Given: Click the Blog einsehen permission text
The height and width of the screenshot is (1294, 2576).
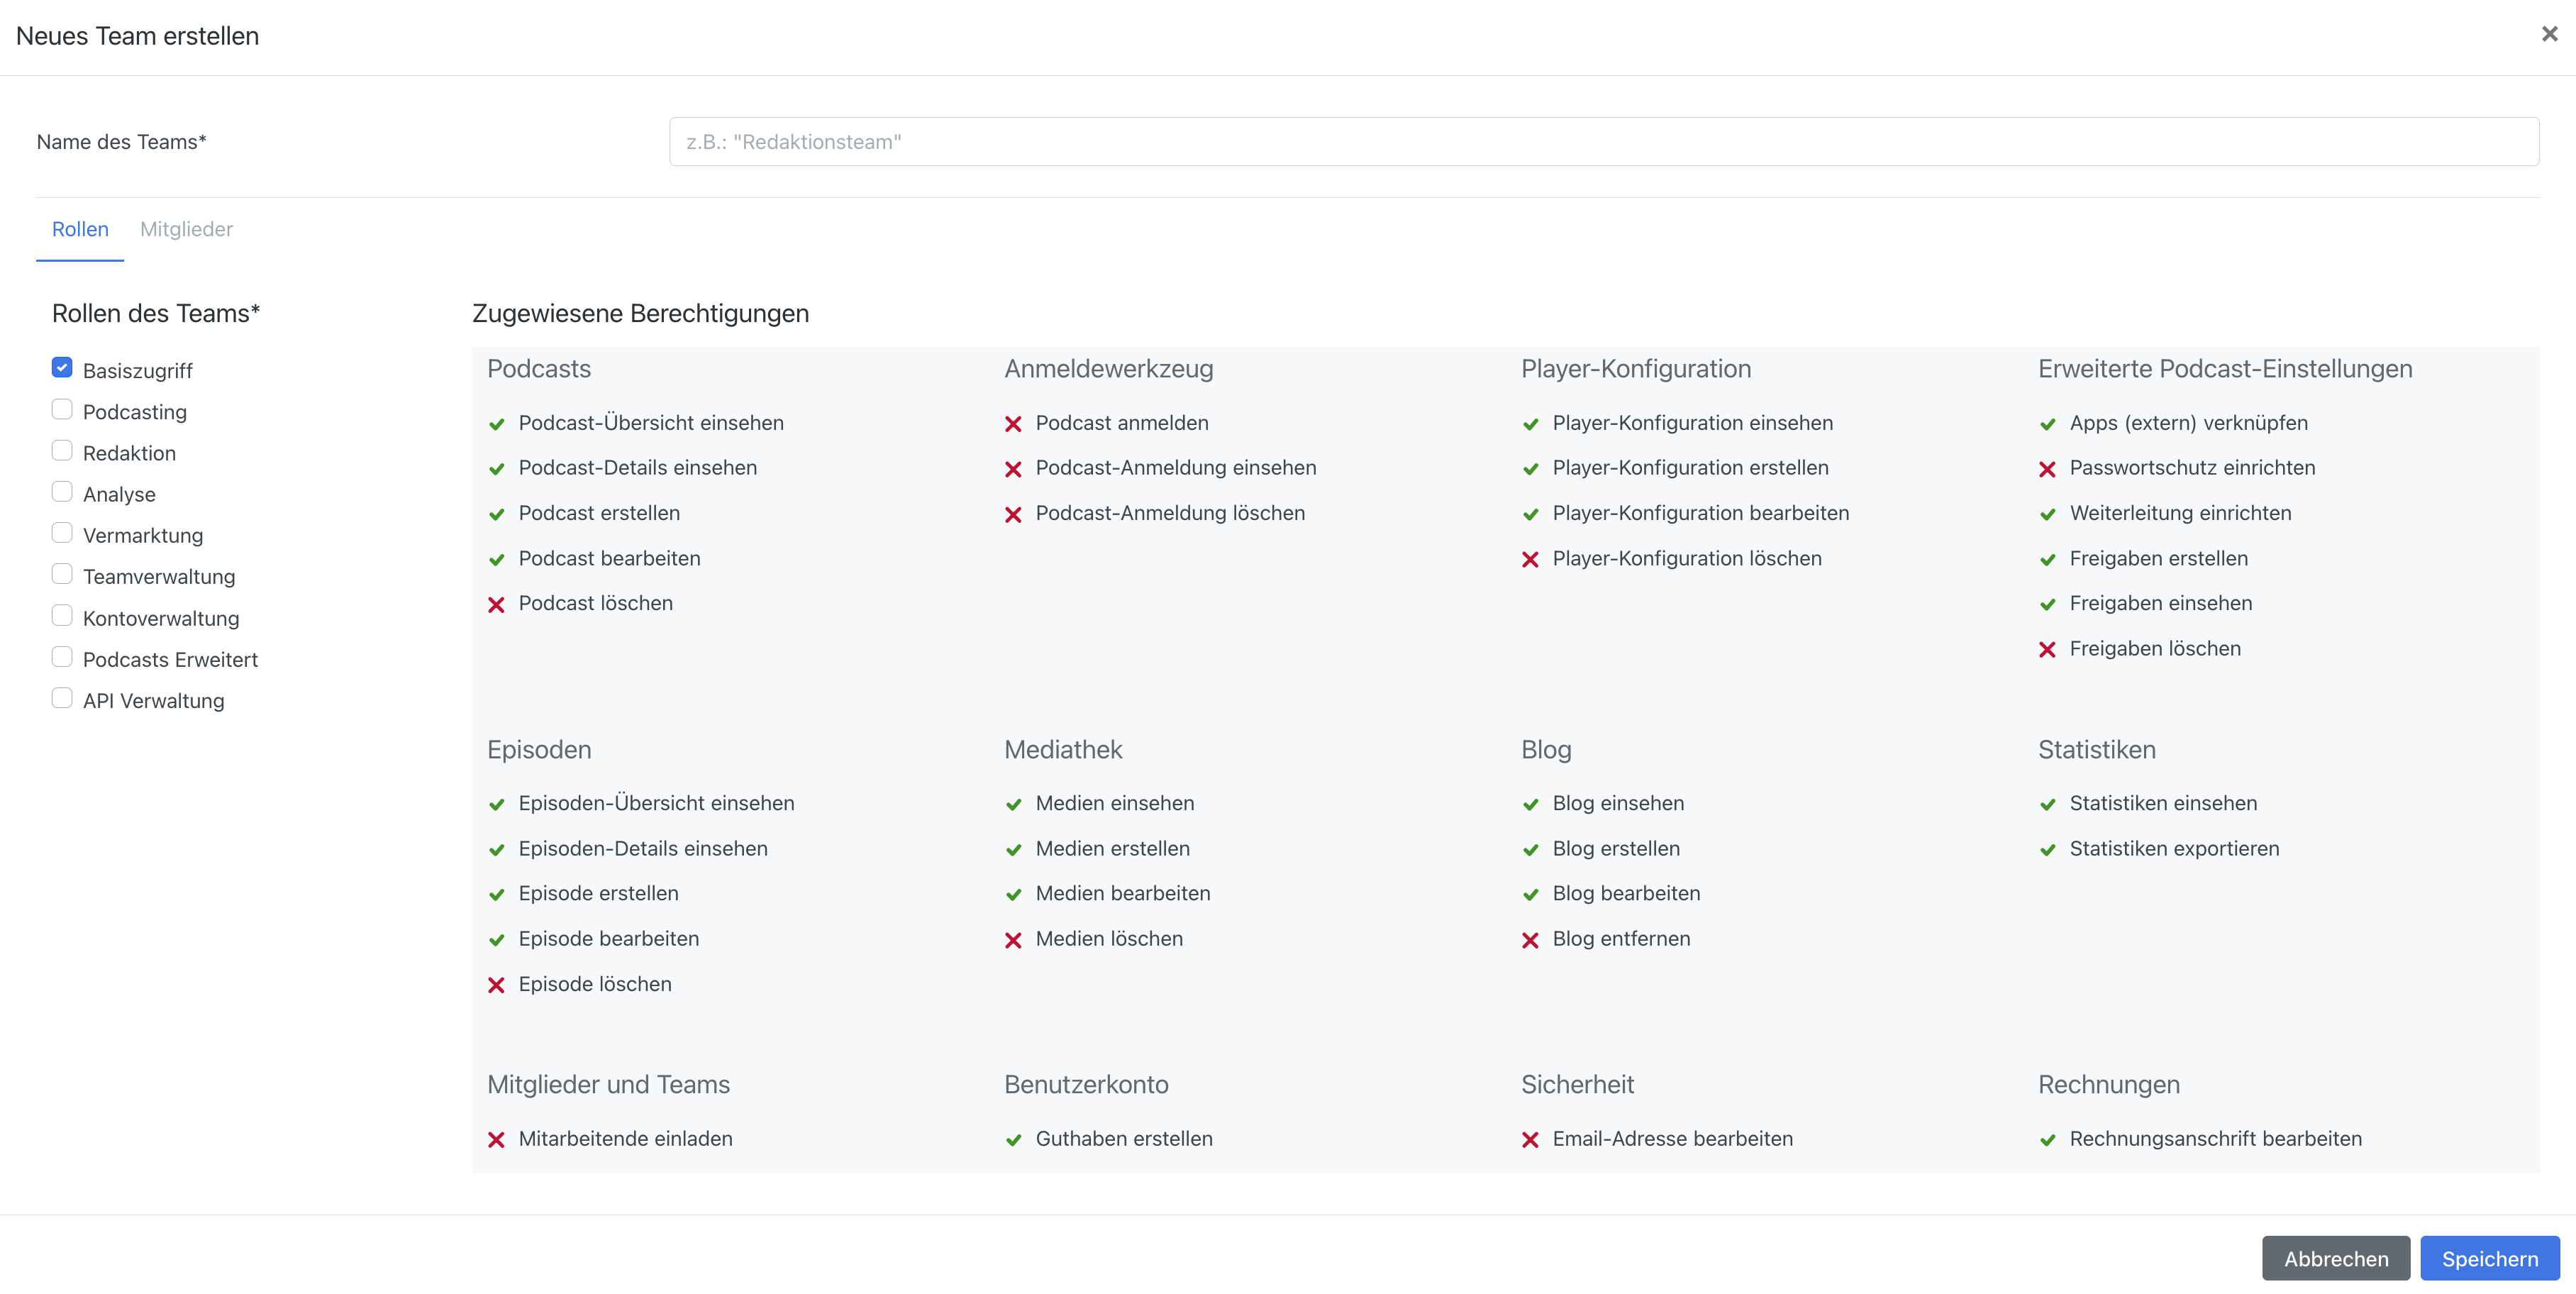Looking at the screenshot, I should pyautogui.click(x=1618, y=803).
